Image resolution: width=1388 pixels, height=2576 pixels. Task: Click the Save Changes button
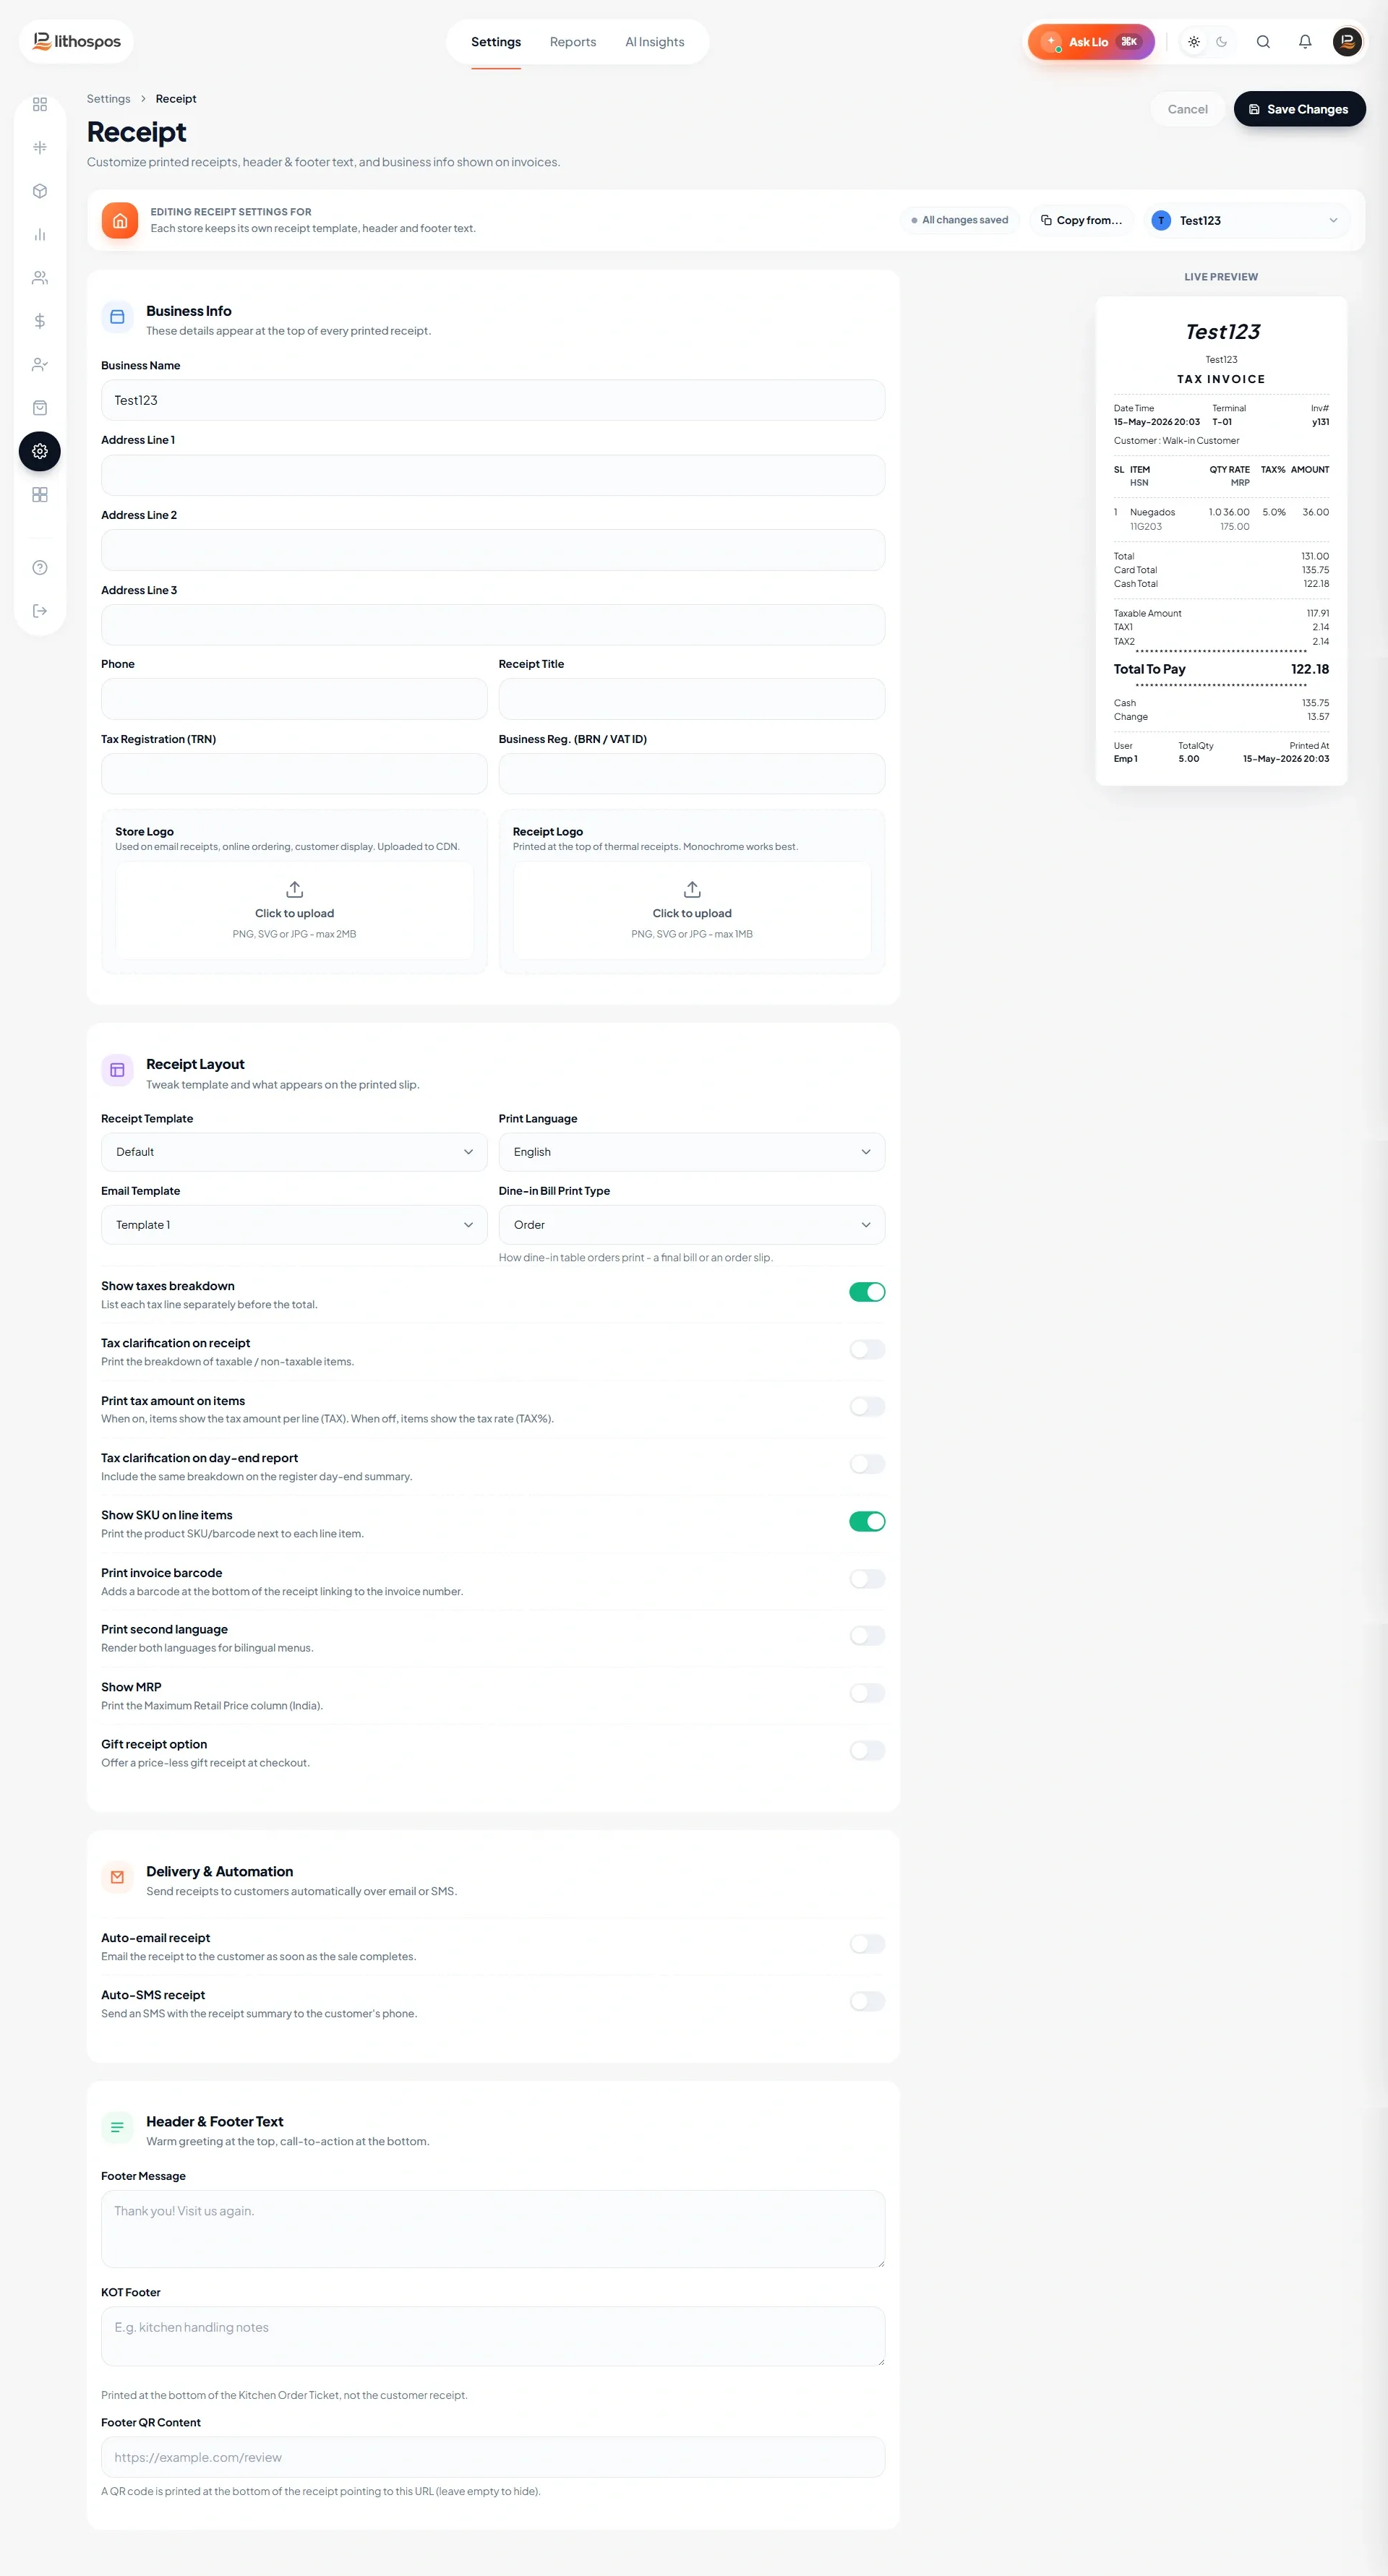pyautogui.click(x=1299, y=109)
